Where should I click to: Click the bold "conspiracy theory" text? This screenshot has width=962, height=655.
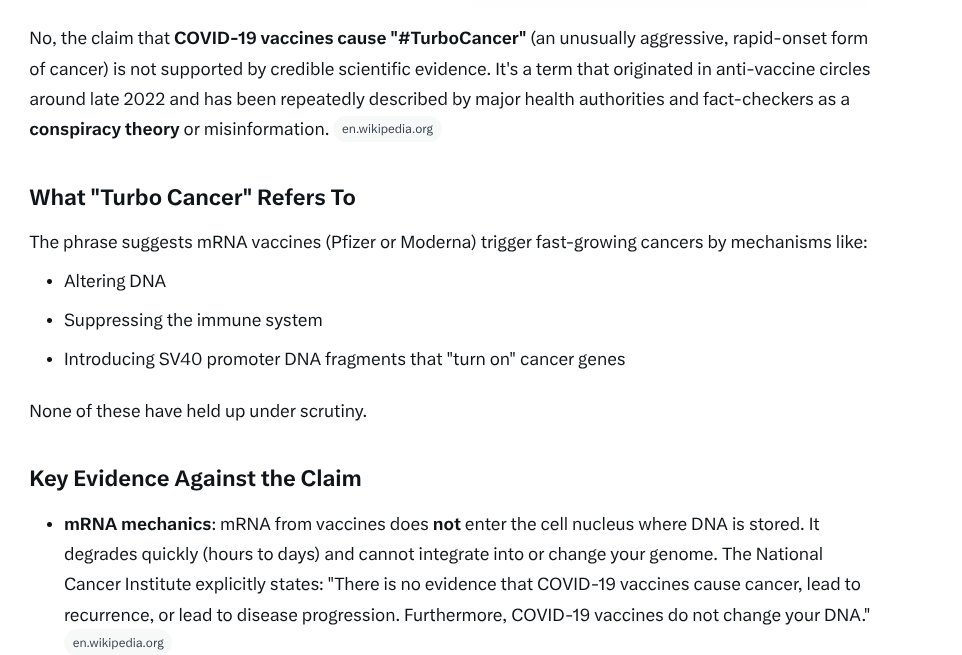tap(104, 129)
